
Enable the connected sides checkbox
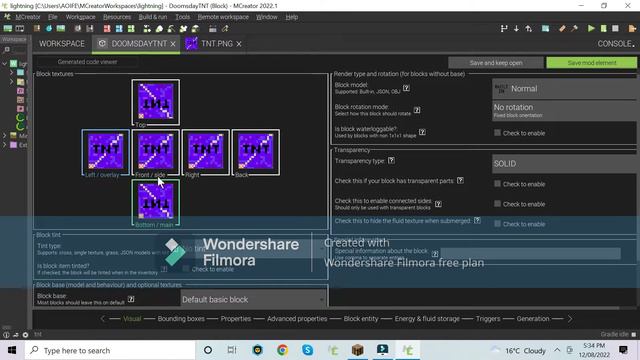pos(497,204)
